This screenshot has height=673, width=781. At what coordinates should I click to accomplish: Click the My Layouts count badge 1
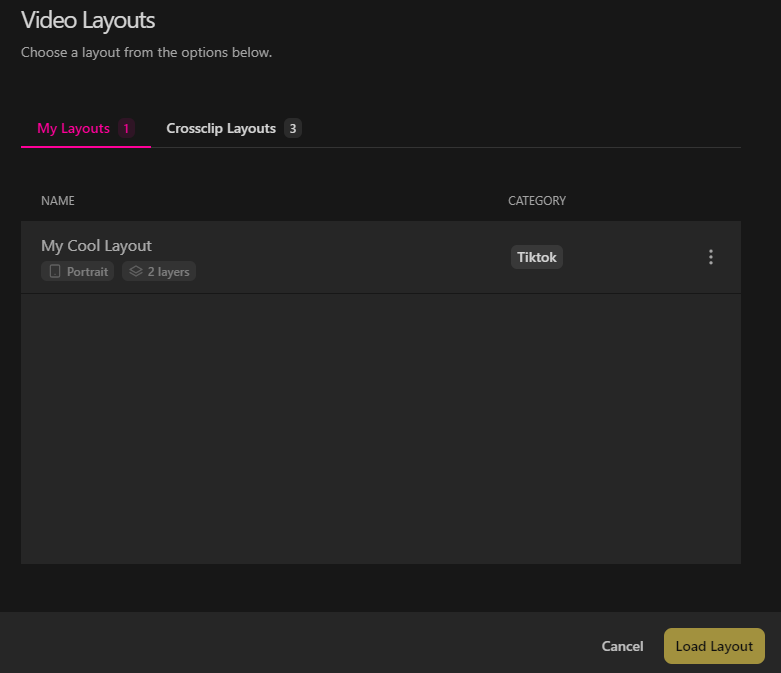click(126, 129)
